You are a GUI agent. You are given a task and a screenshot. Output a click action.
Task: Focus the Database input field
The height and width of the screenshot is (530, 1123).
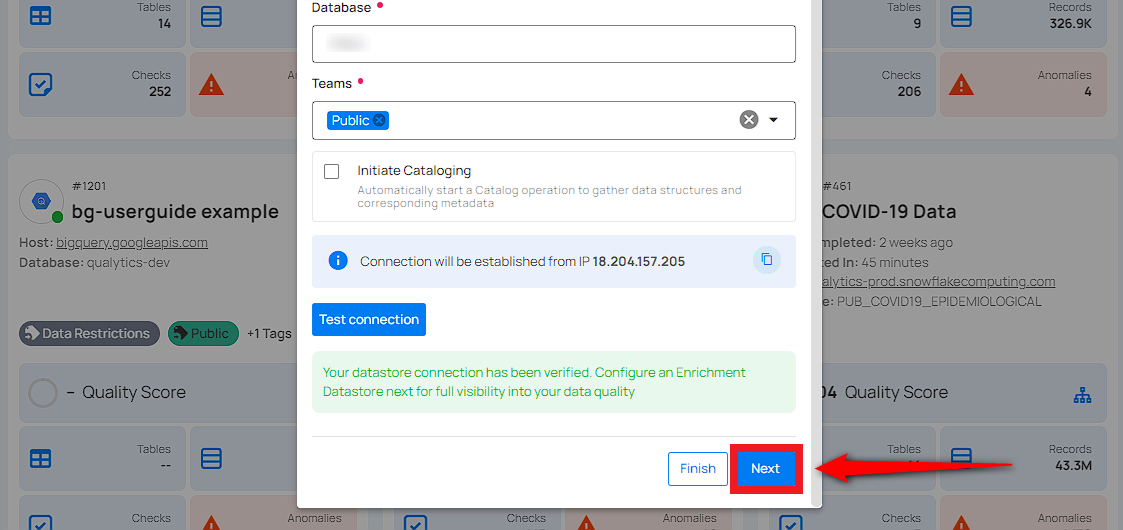pos(553,44)
